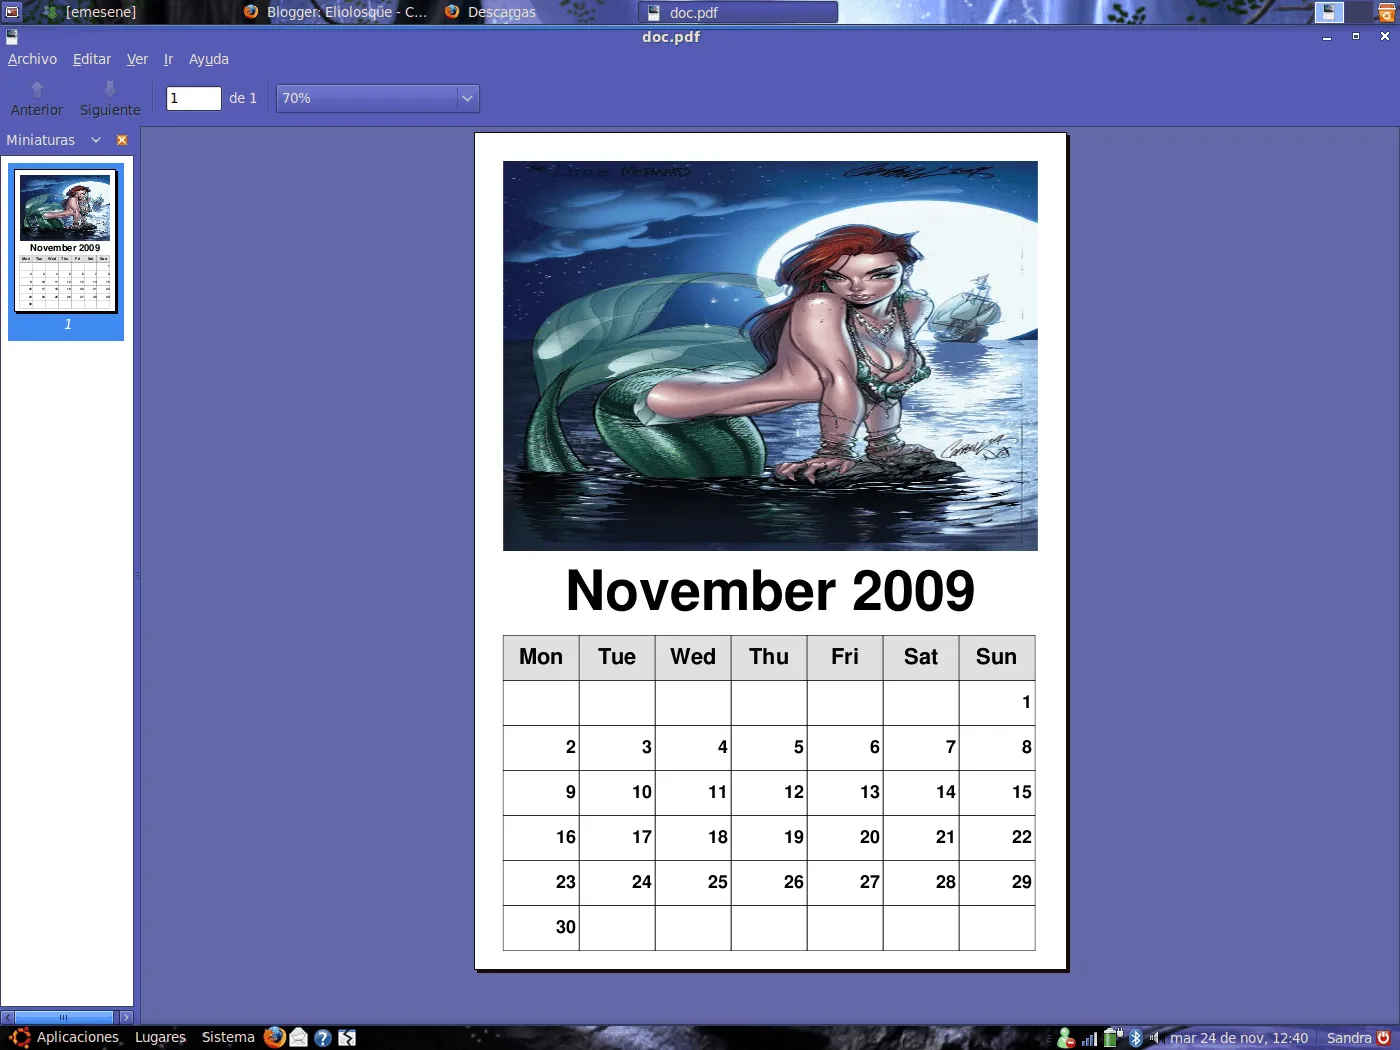Select the doc.pdf taskbar entry

(x=738, y=12)
